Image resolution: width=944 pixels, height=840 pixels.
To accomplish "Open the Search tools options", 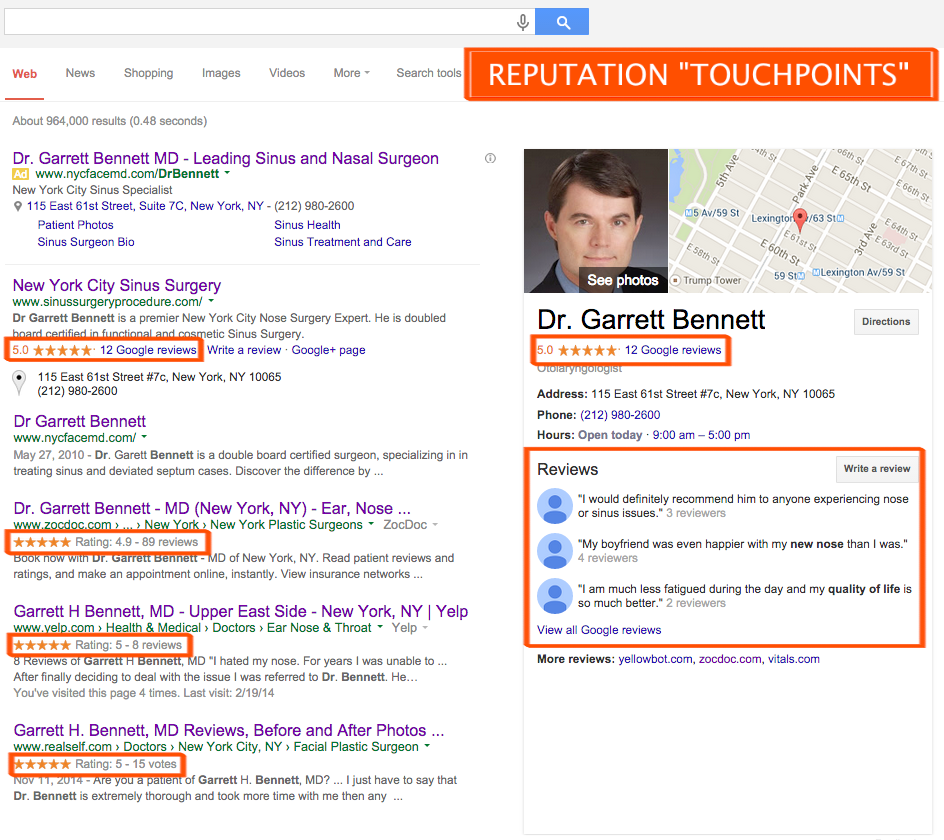I will click(429, 73).
